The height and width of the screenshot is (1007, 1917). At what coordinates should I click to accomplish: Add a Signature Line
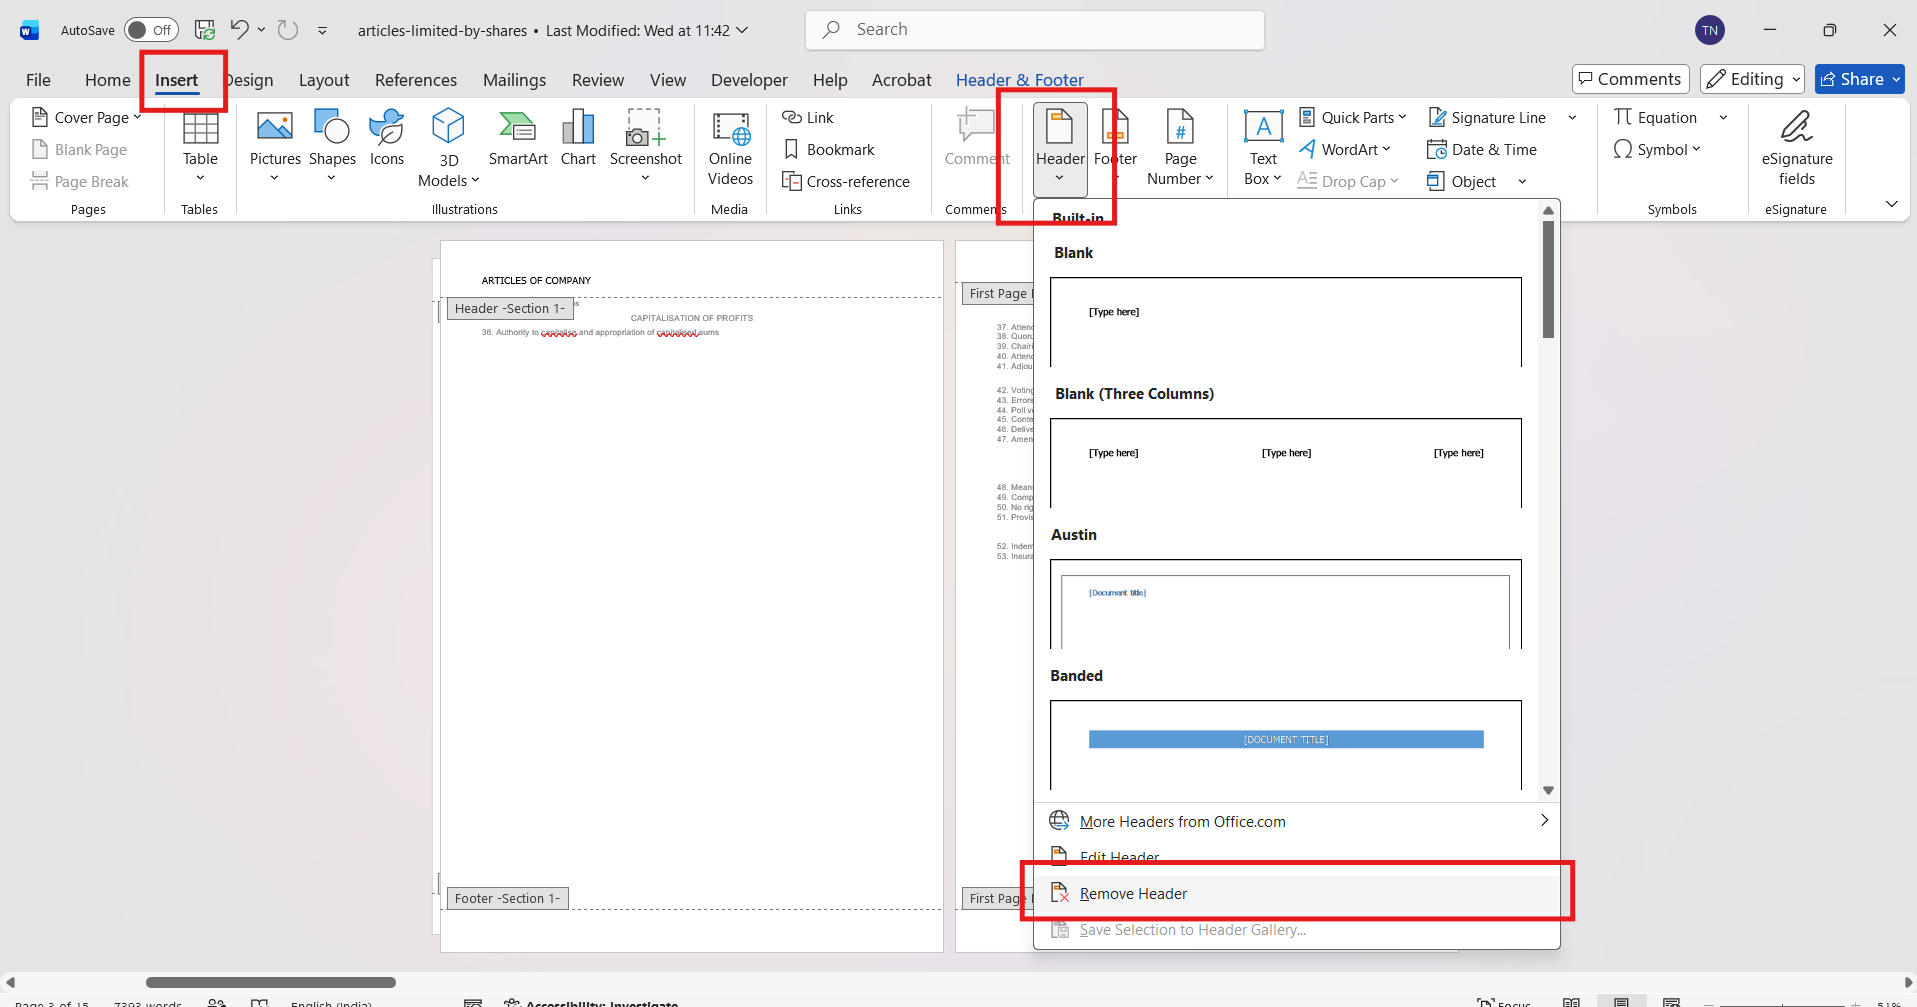coord(1487,117)
